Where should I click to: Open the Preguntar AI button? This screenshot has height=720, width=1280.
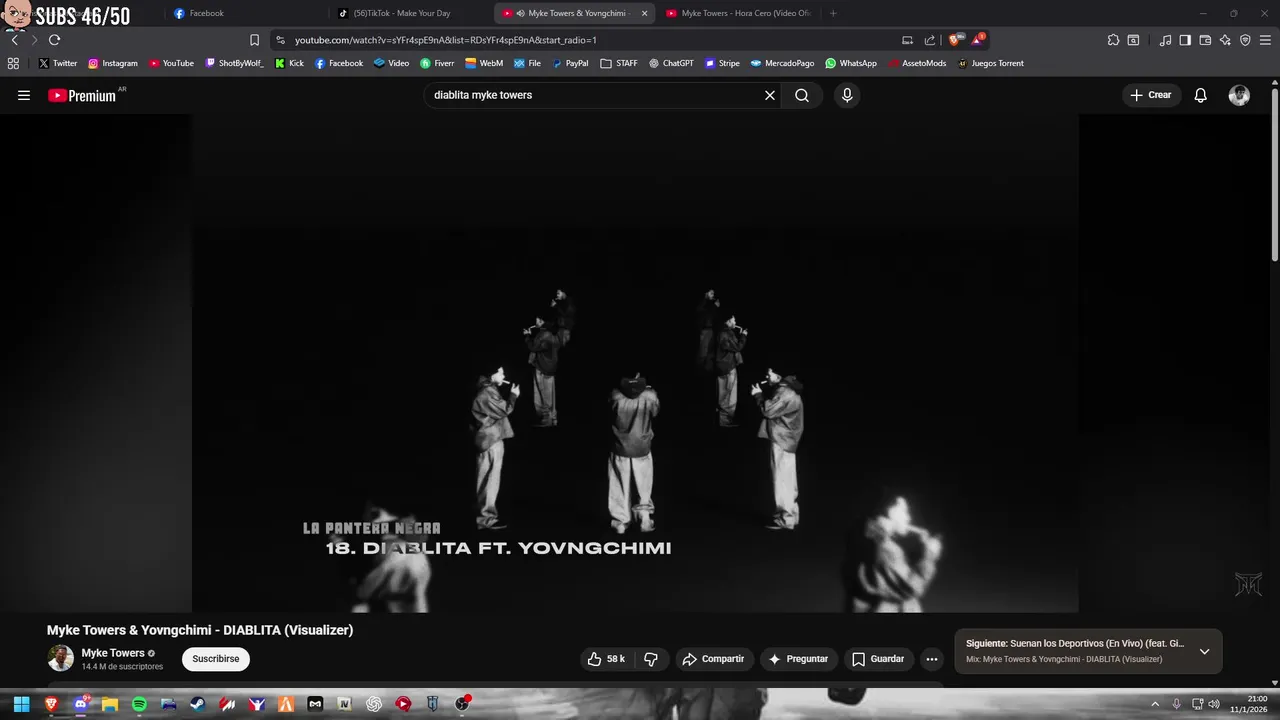coord(798,659)
